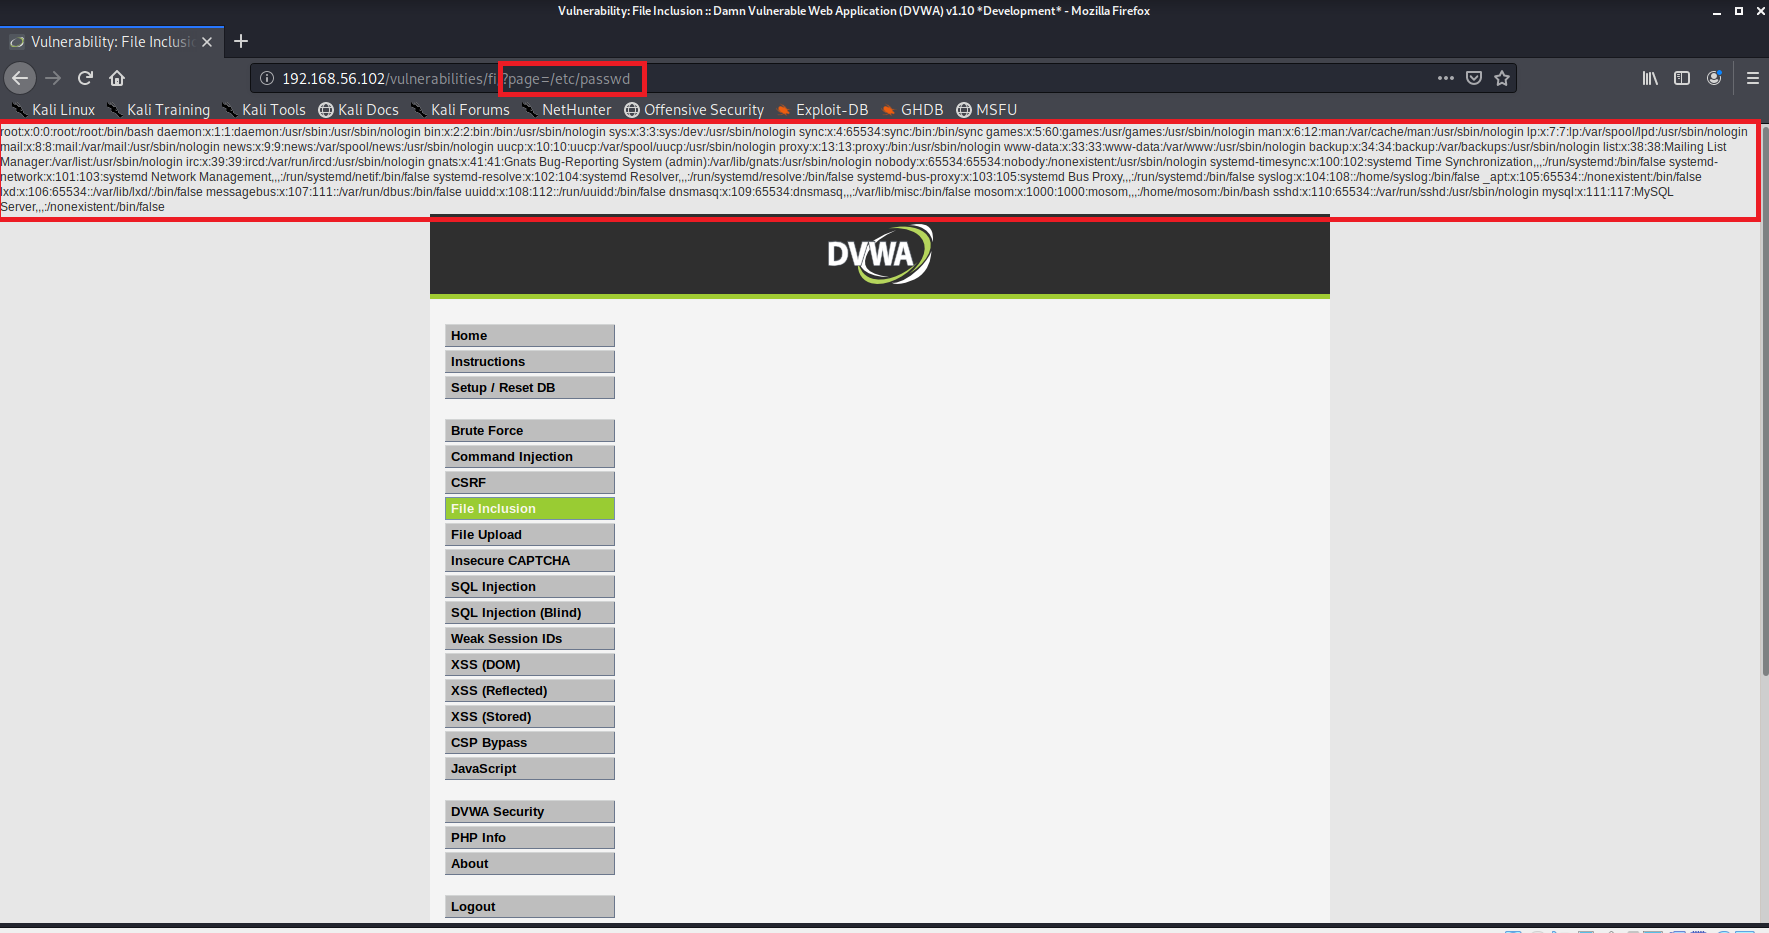Image resolution: width=1769 pixels, height=933 pixels.
Task: Go back to the previous page
Action: click(x=21, y=78)
